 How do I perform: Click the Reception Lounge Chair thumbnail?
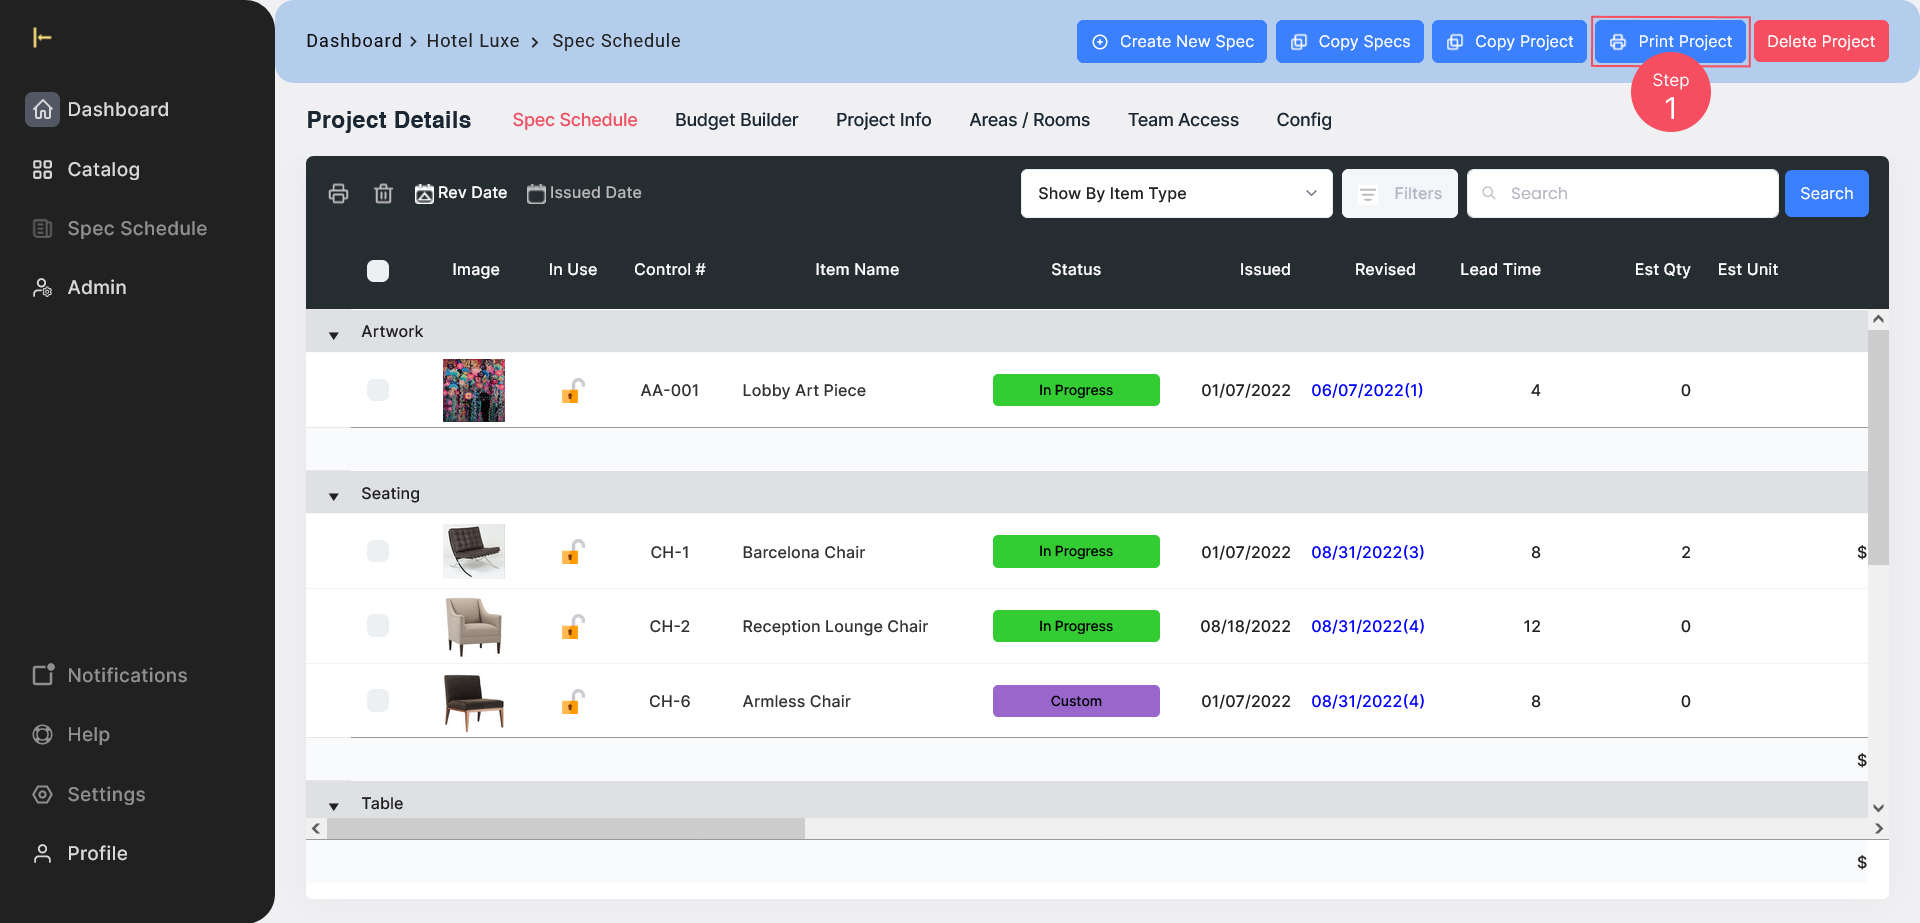point(474,626)
